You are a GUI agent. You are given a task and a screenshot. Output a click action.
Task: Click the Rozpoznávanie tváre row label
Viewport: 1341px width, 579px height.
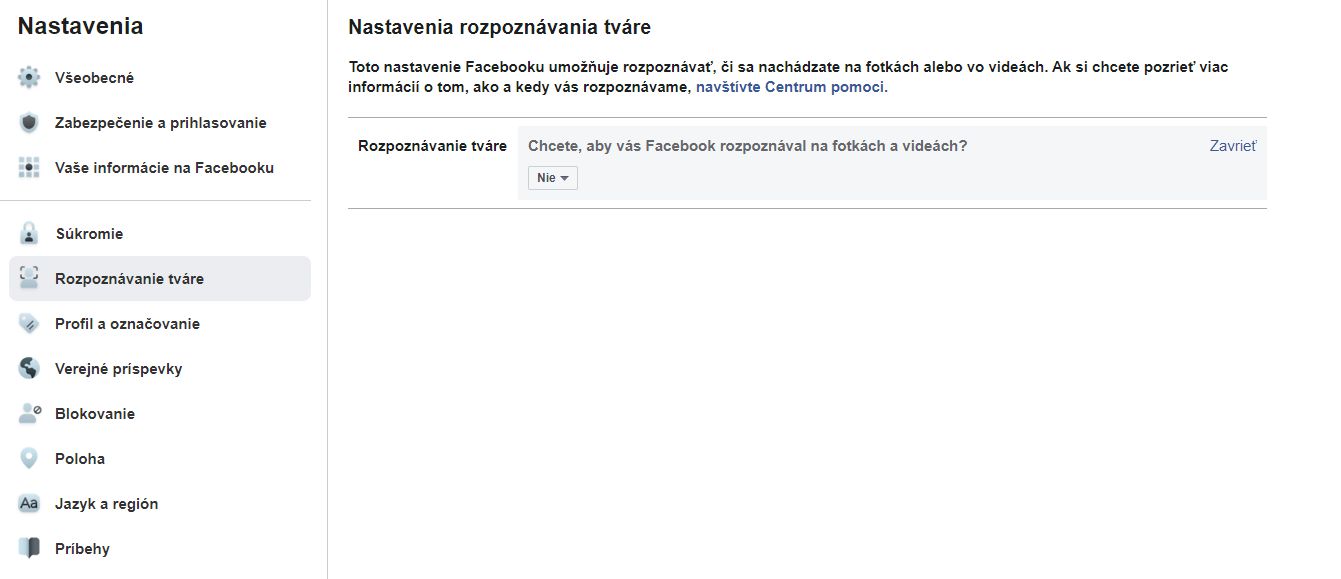click(432, 146)
